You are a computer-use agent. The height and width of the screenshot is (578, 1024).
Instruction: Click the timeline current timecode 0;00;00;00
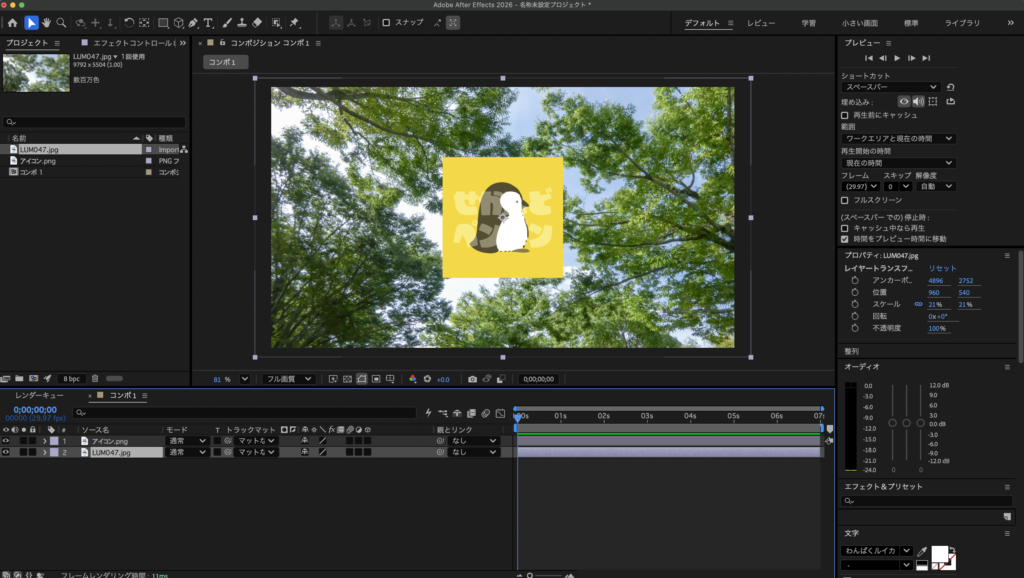tap(35, 409)
